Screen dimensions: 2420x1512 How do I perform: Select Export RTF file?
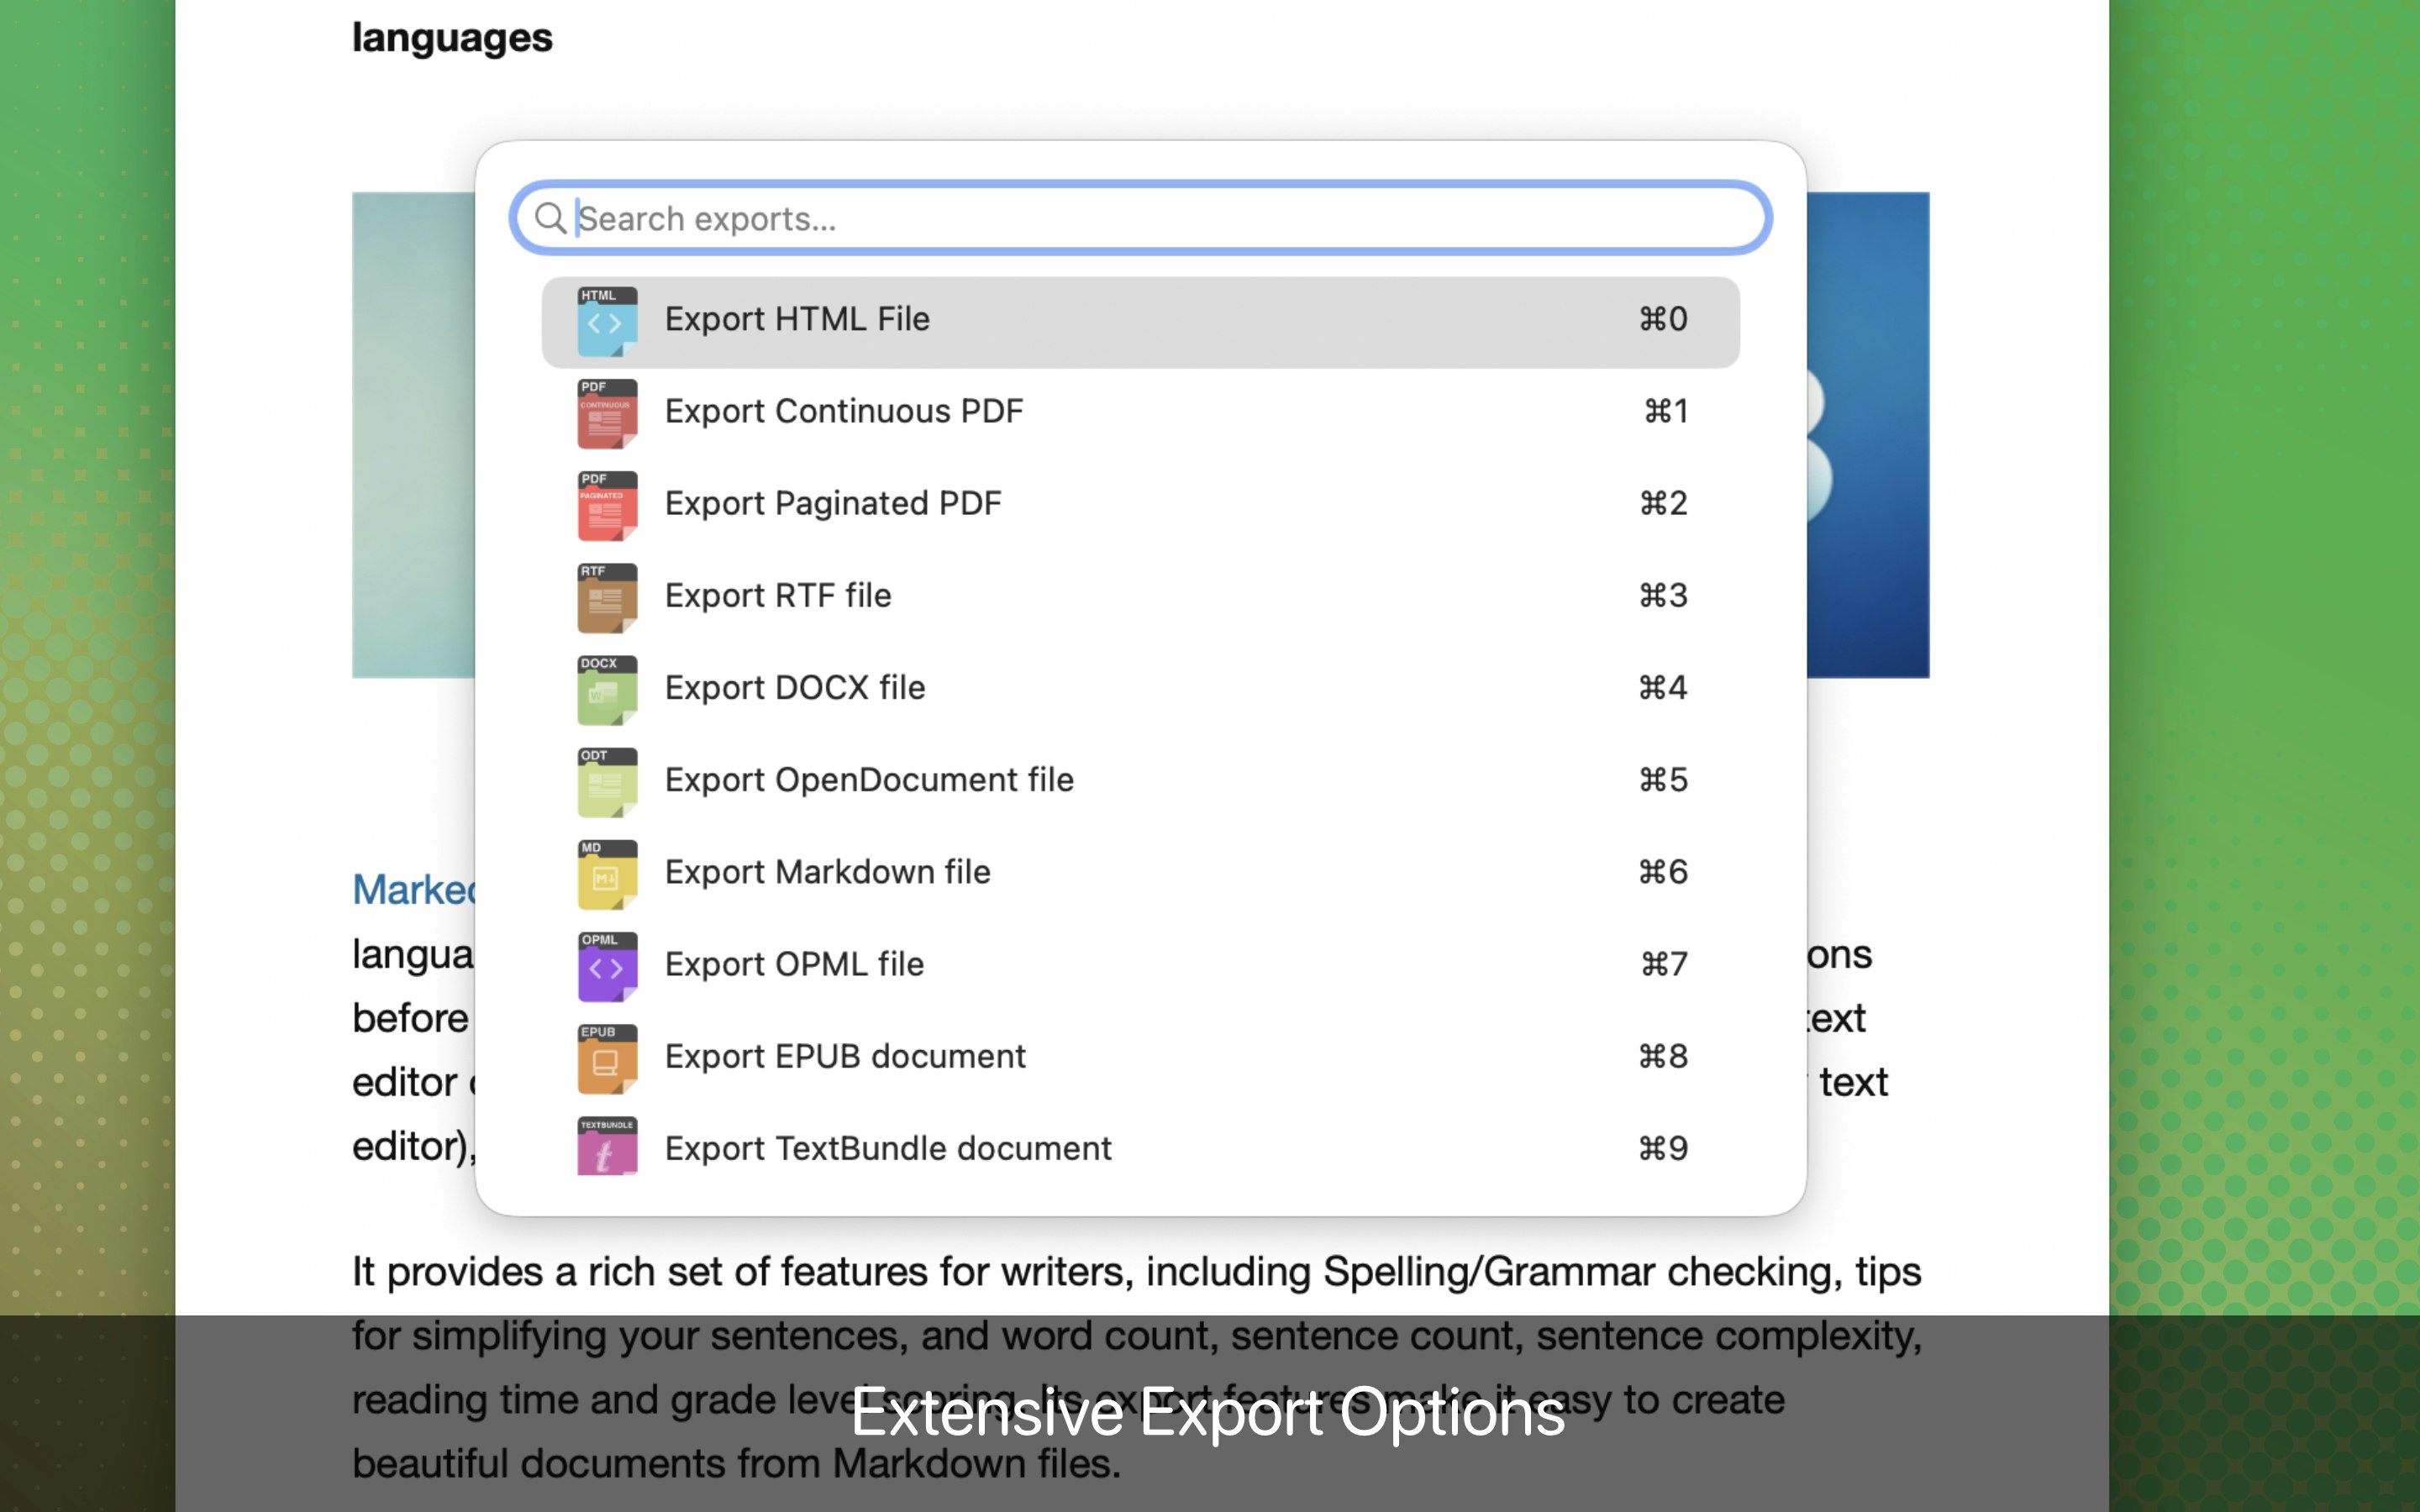1140,596
